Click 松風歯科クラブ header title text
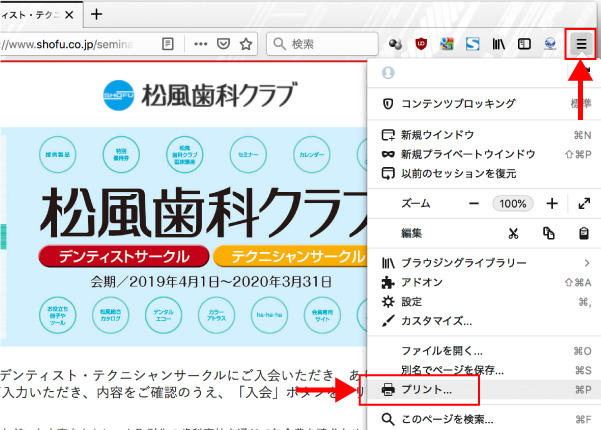This screenshot has width=601, height=430. coord(219,95)
